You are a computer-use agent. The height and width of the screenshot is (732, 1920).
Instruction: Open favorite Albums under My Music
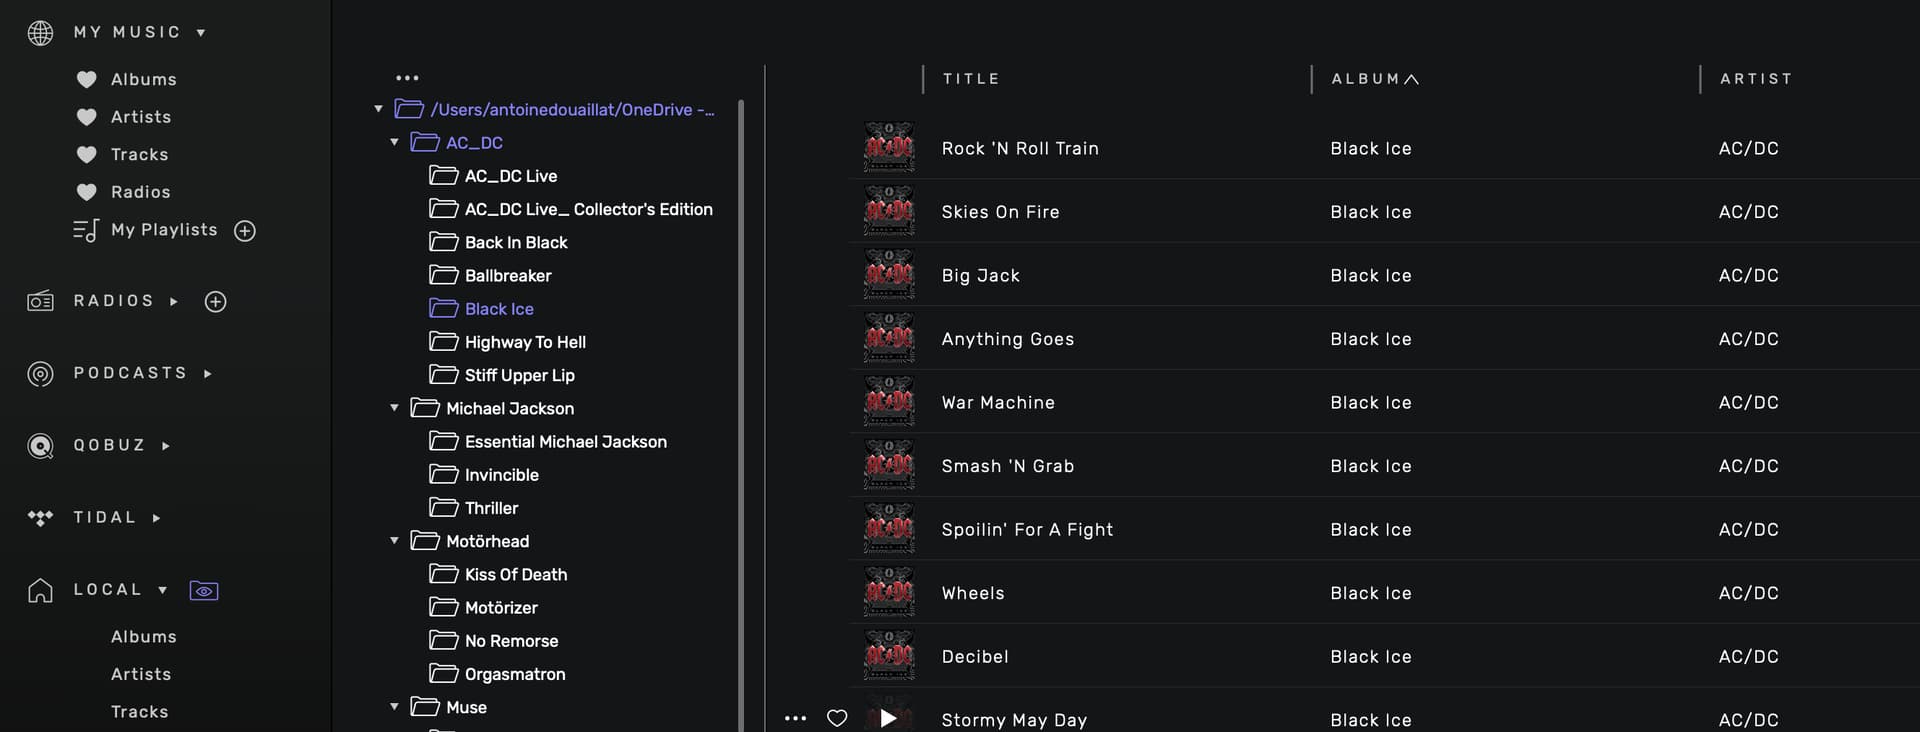pos(143,79)
